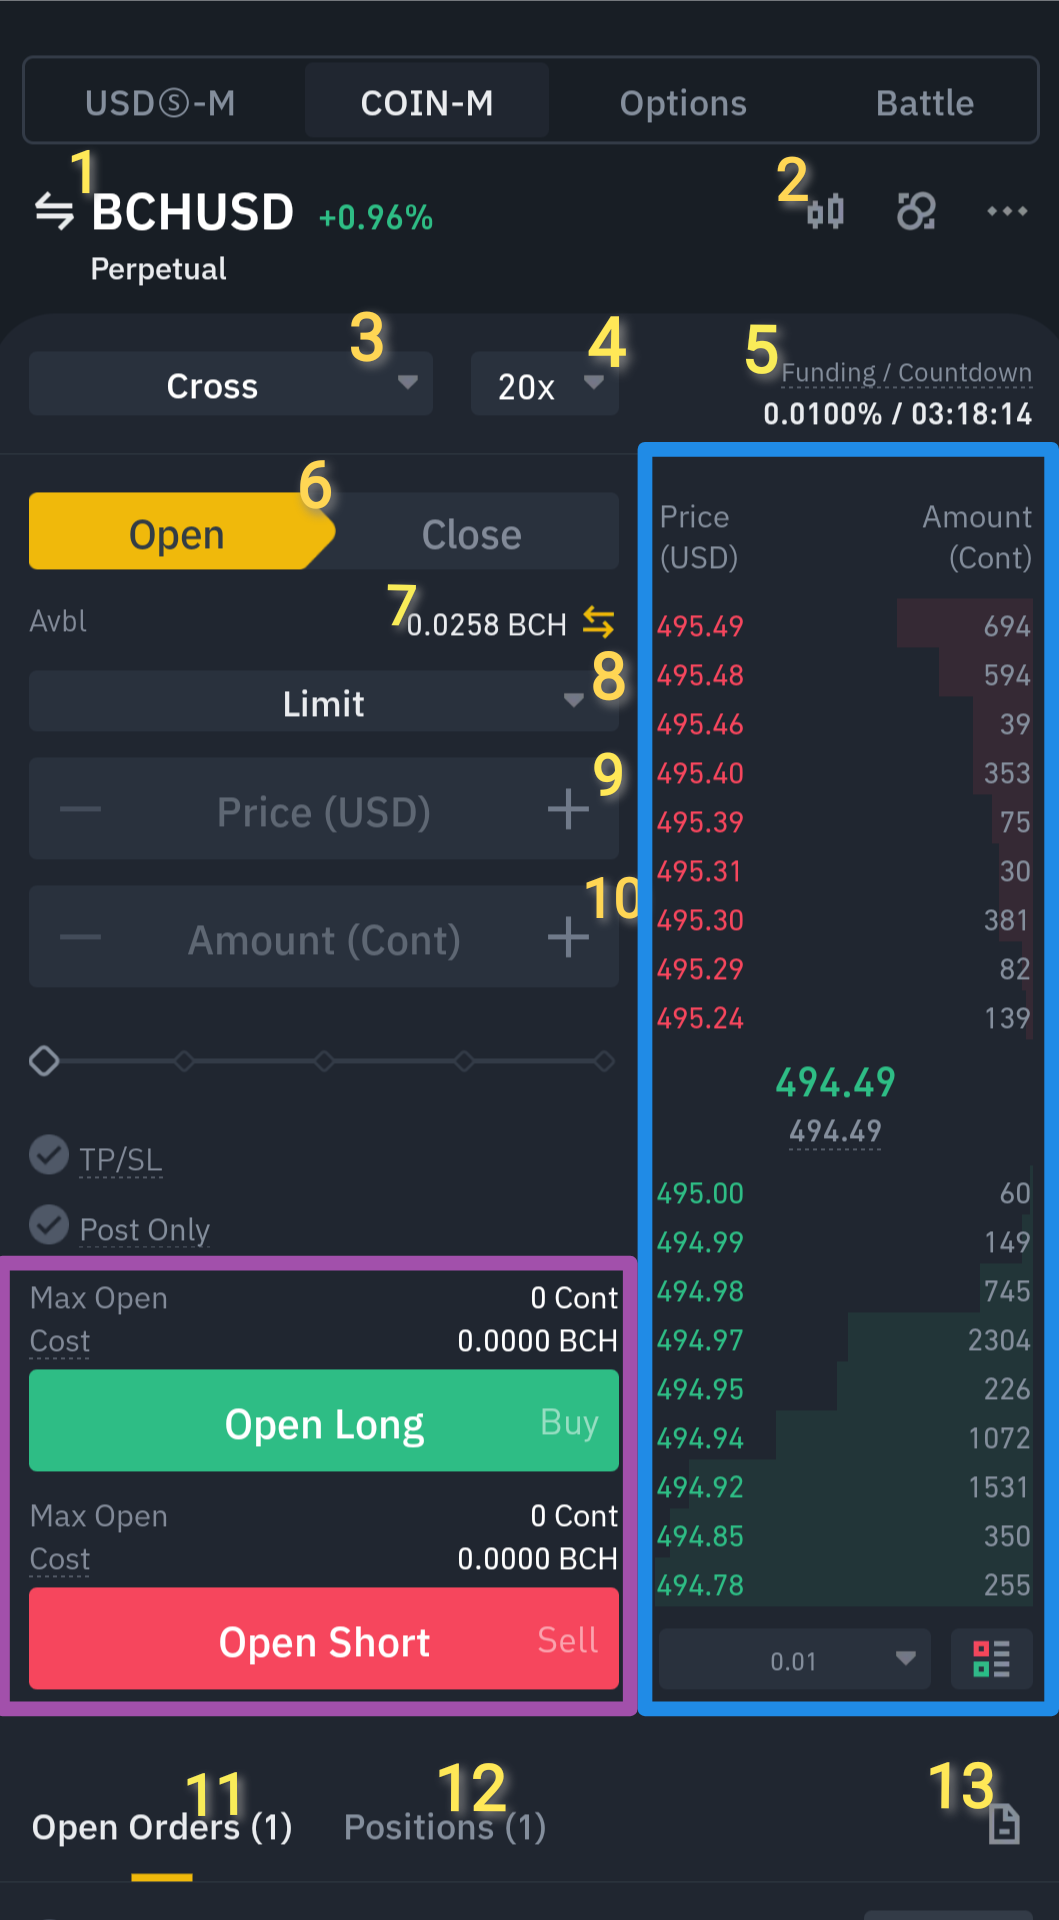The width and height of the screenshot is (1059, 1920).
Task: Toggle the Post Only checkbox
Action: click(49, 1225)
